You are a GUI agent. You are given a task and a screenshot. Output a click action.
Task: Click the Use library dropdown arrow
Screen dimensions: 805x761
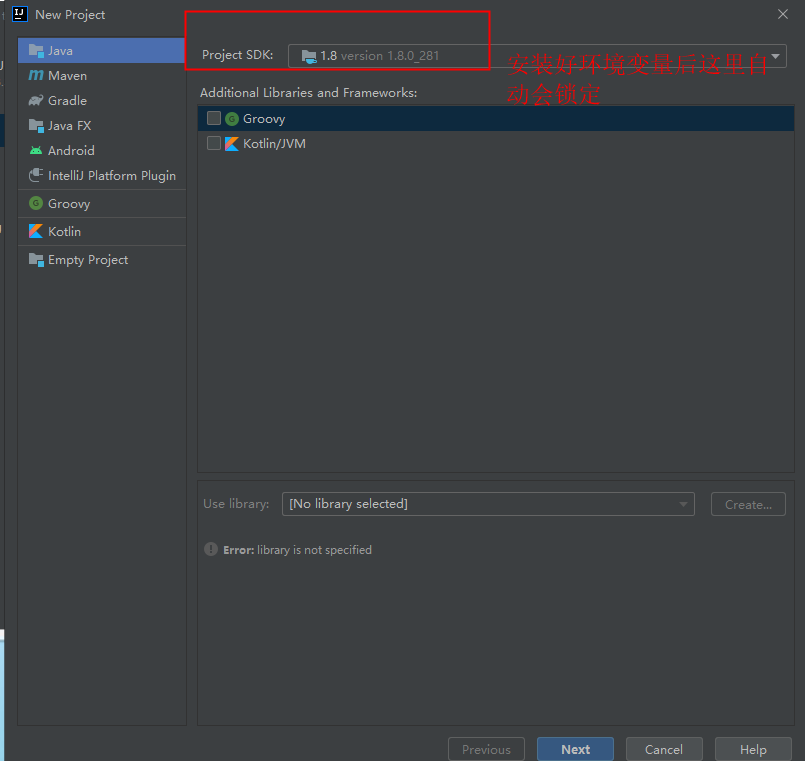click(683, 504)
